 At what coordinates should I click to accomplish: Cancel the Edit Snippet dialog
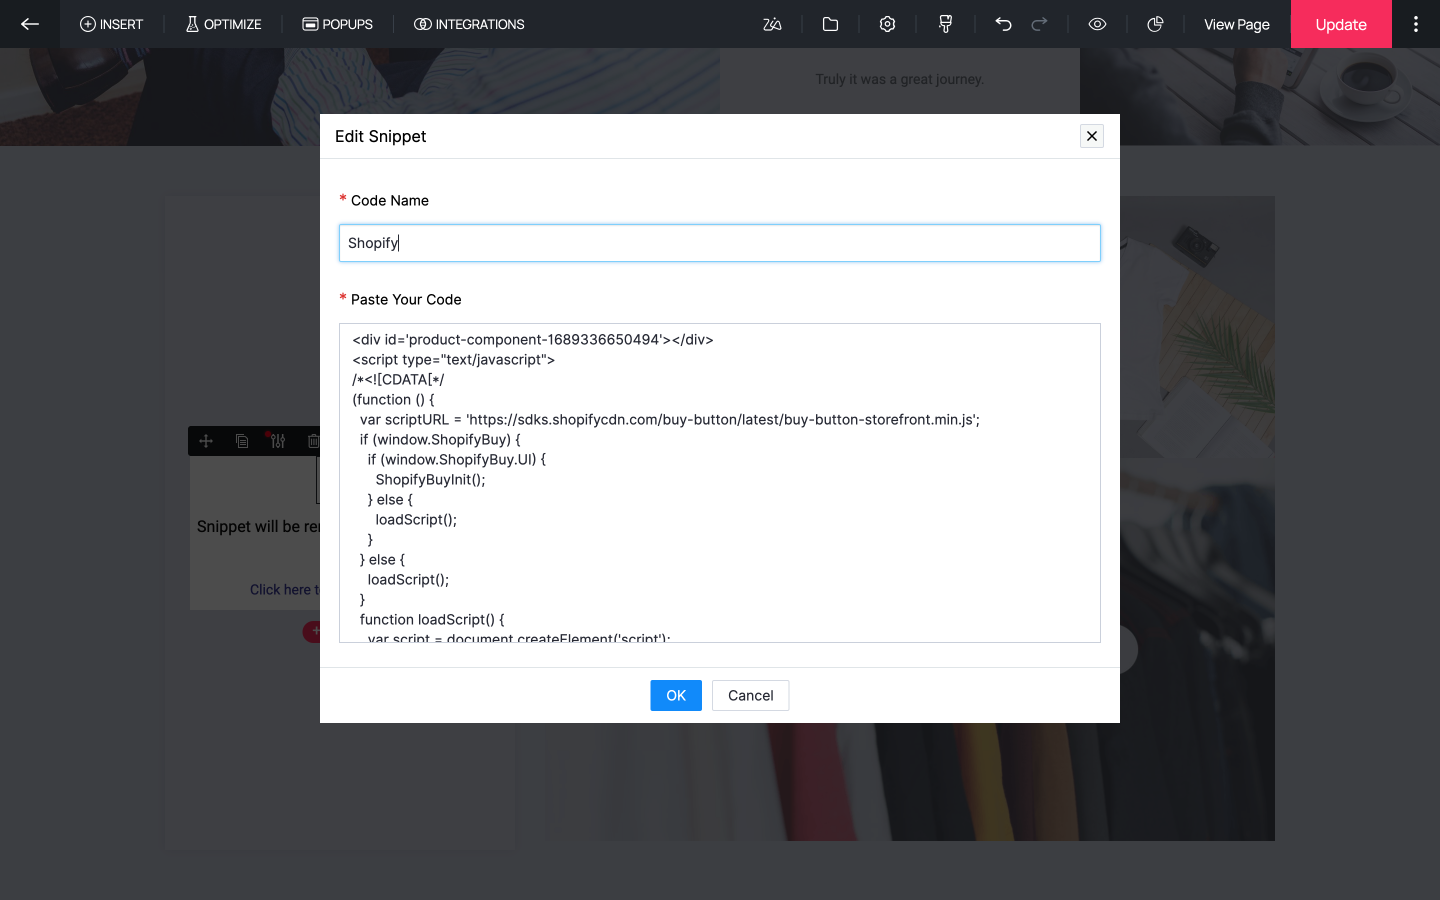point(751,696)
